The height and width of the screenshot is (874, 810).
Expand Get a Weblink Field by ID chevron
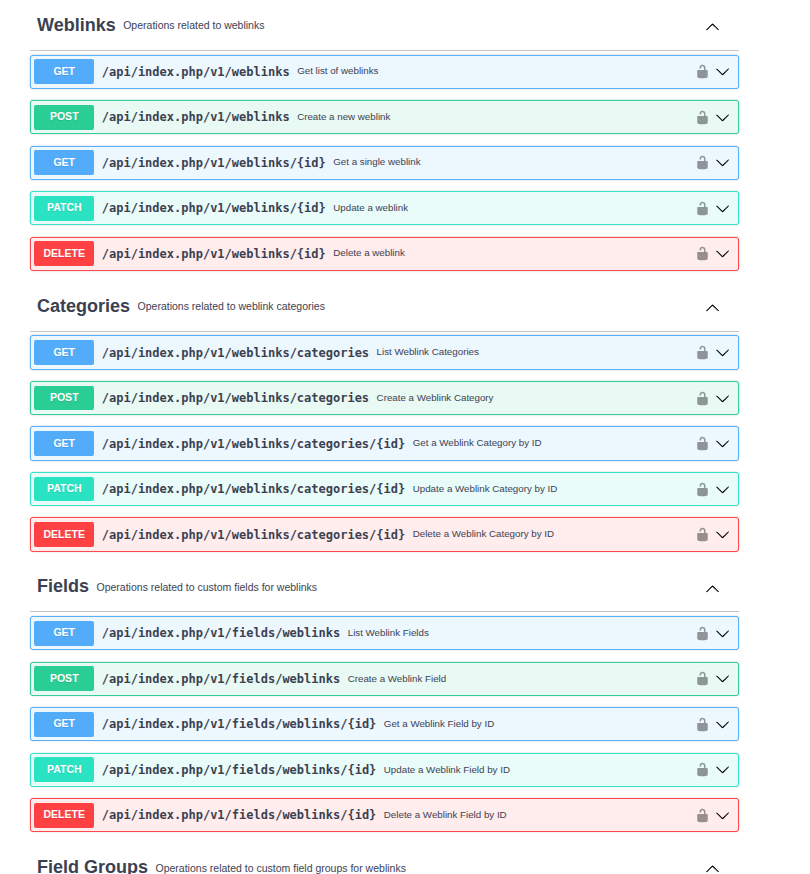[x=723, y=725]
